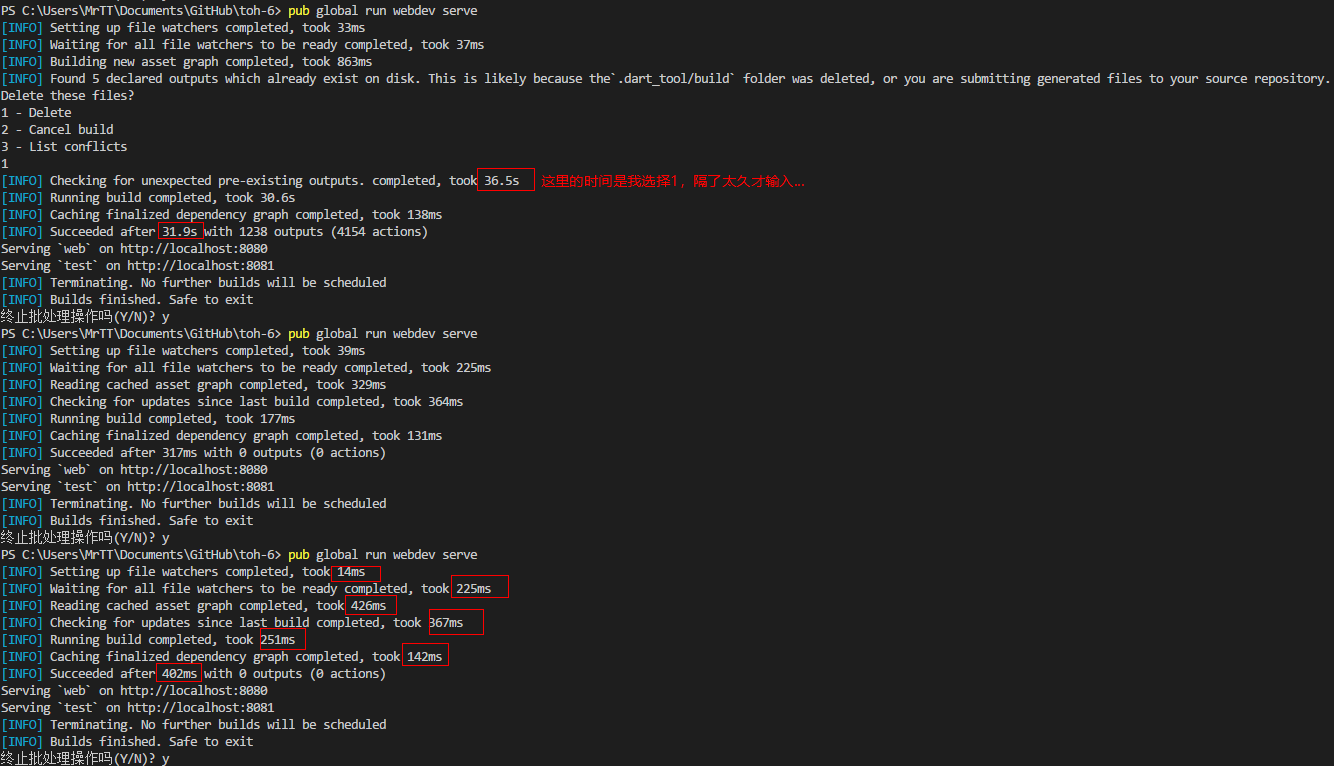The height and width of the screenshot is (766, 1334).
Task: Click the red-boxed 426ms value
Action: 369,606
